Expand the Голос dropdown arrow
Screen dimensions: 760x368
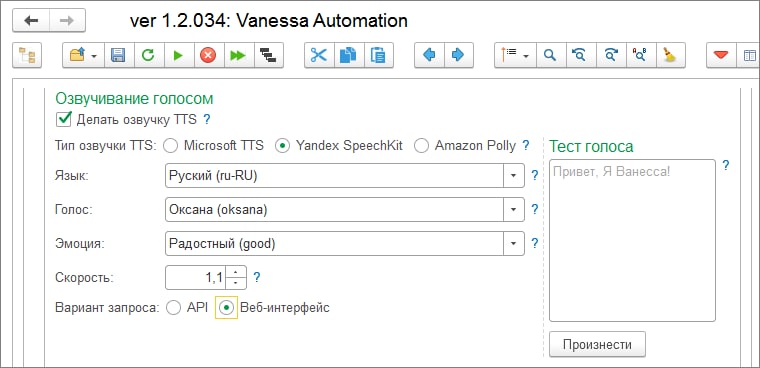[x=514, y=209]
